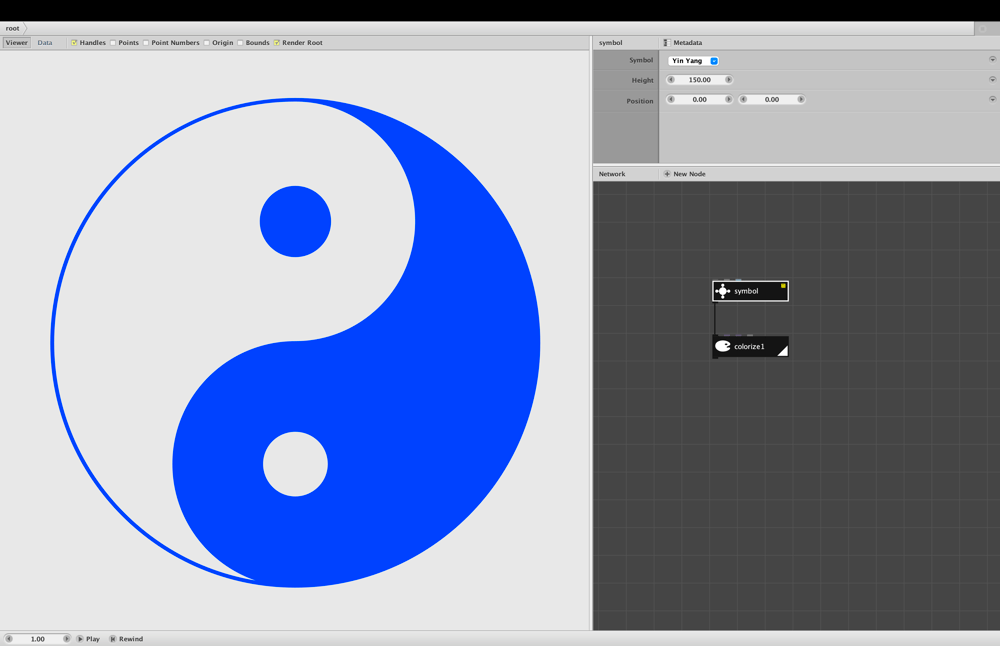This screenshot has width=1000, height=646.
Task: Open the Height row options arrow
Action: (x=992, y=80)
